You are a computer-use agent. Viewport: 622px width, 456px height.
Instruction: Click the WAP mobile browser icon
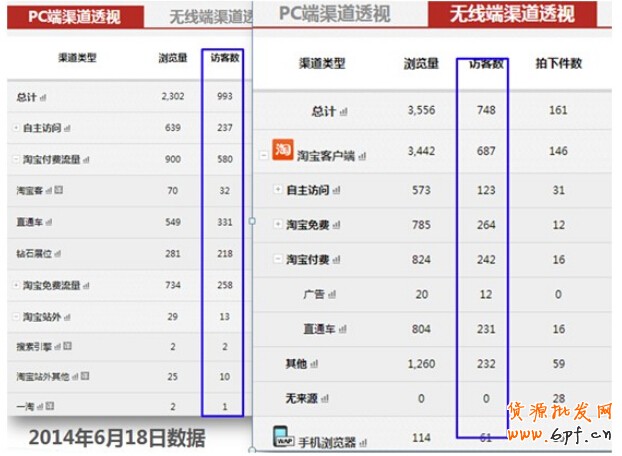click(283, 438)
